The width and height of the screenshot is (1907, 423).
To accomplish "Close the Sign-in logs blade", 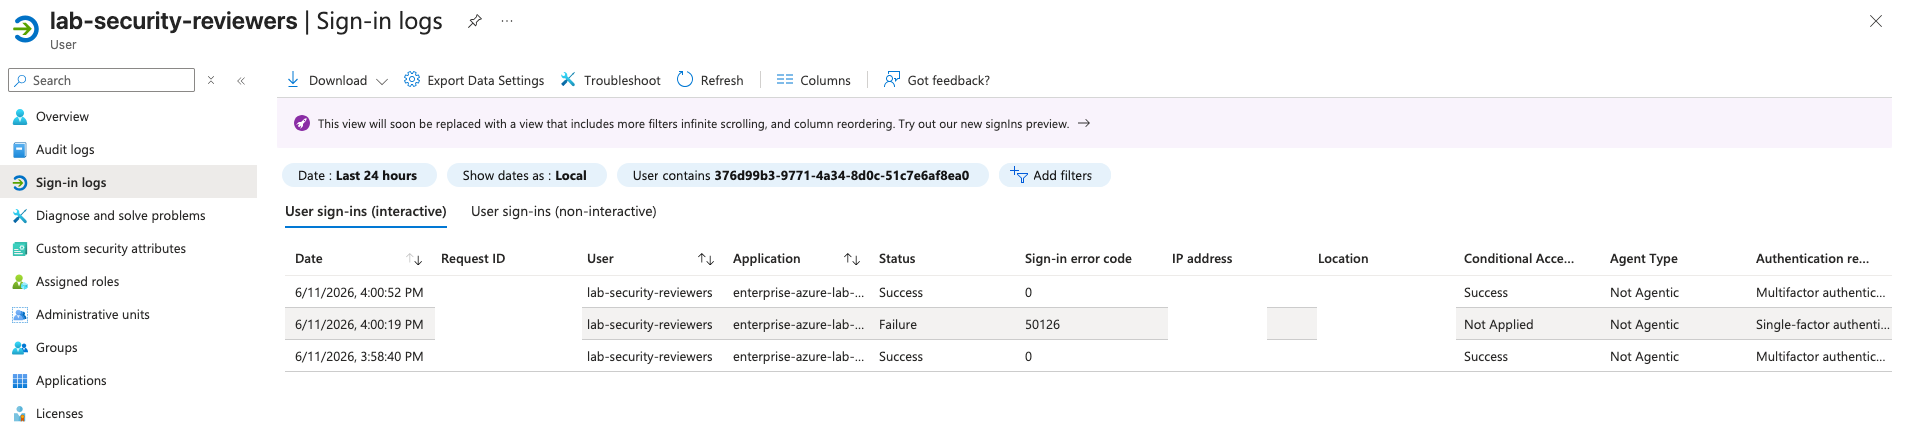I will (1876, 21).
